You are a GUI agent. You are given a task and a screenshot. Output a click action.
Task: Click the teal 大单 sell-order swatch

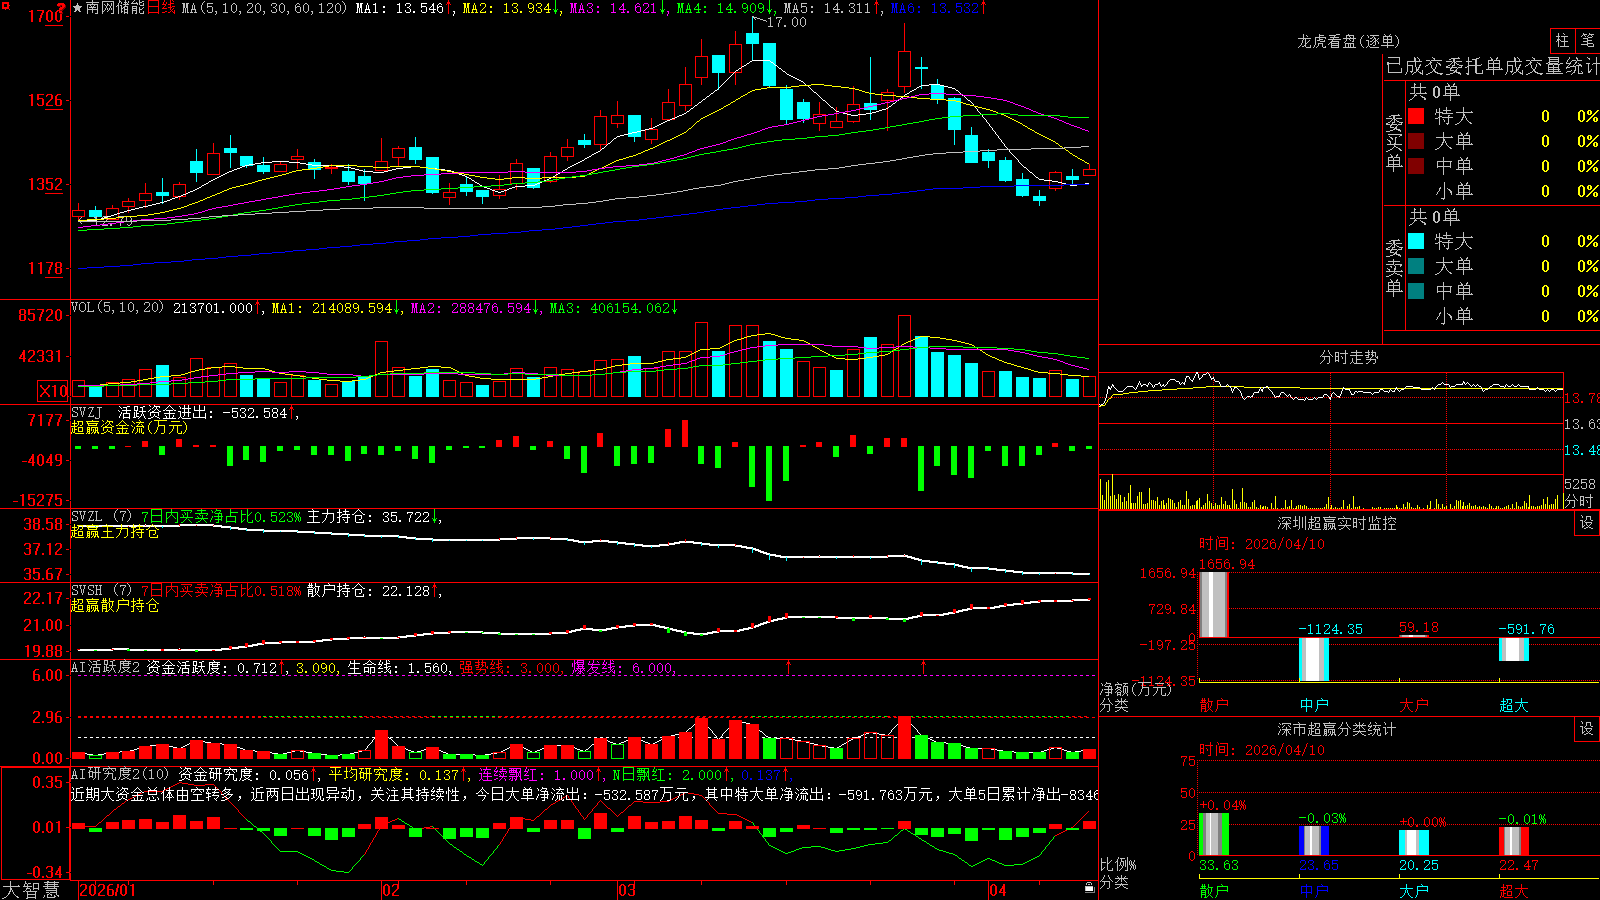1416,266
